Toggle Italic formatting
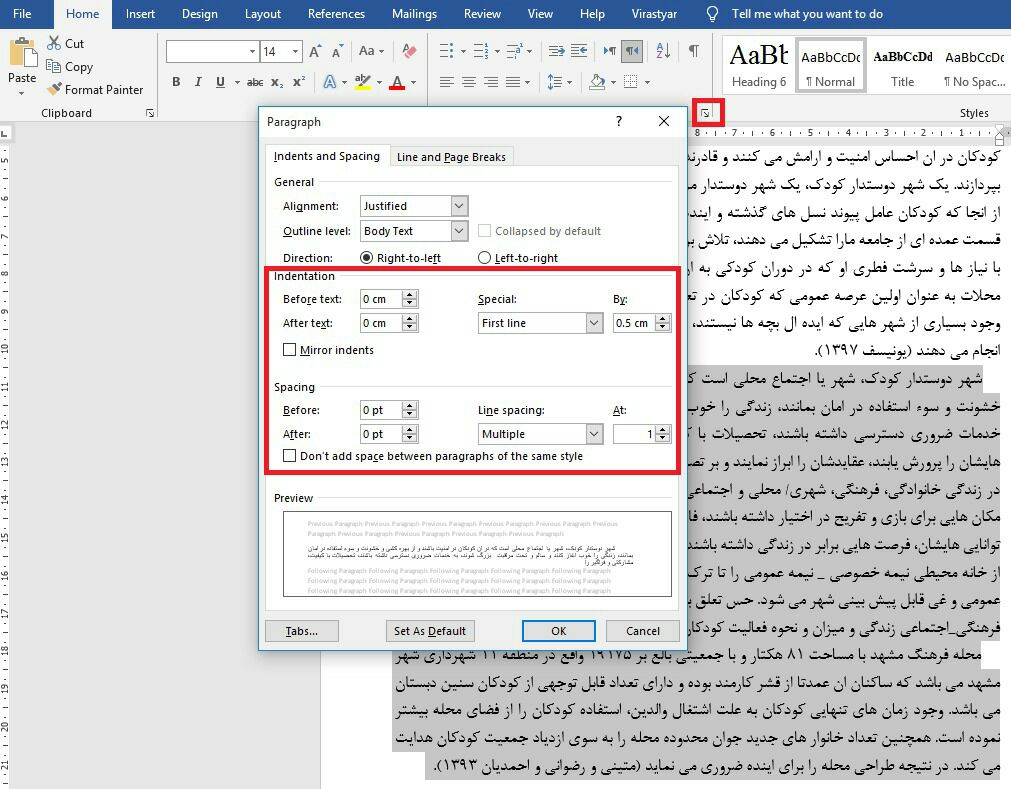The height and width of the screenshot is (789, 1011). (x=198, y=82)
